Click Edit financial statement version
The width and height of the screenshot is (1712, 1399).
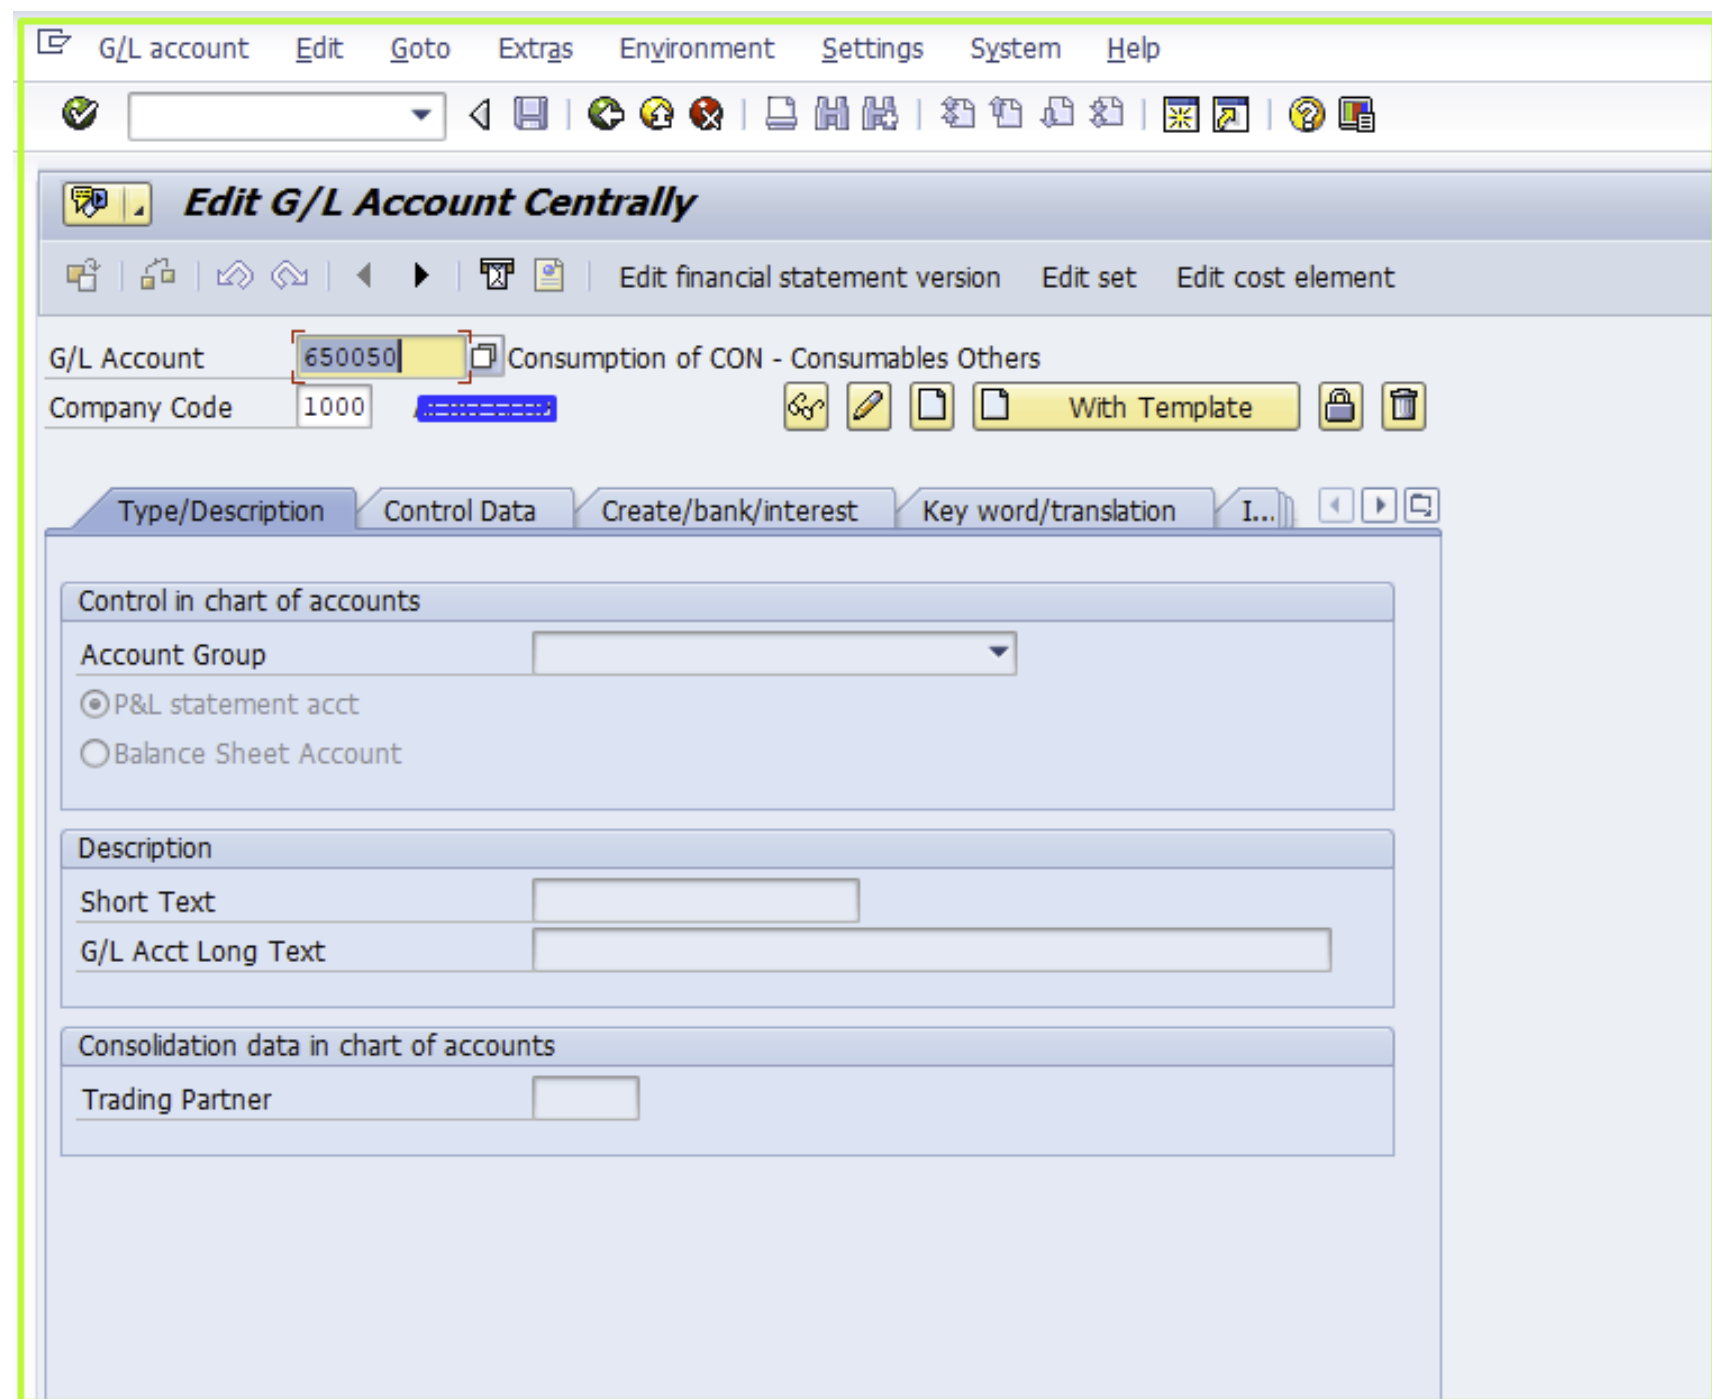tap(809, 277)
